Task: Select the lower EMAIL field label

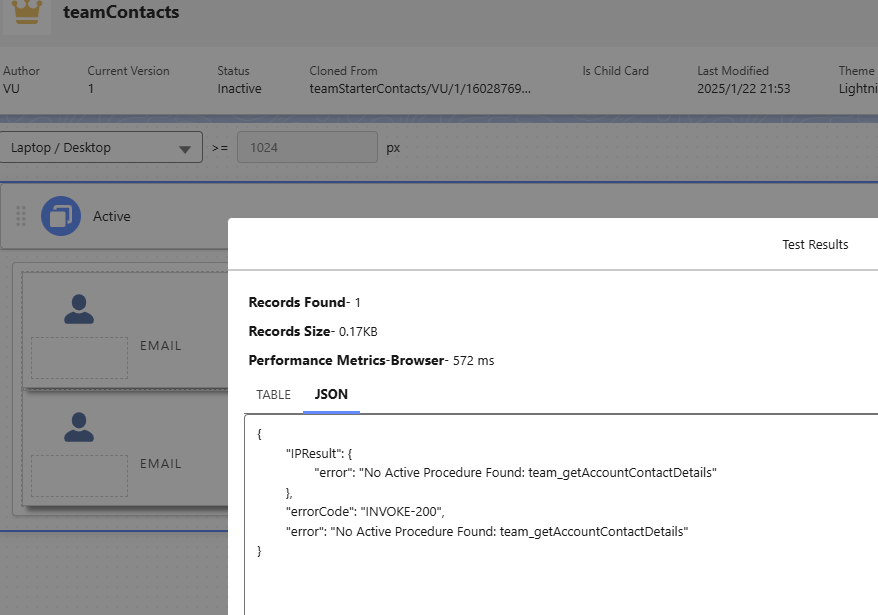Action: tap(161, 464)
